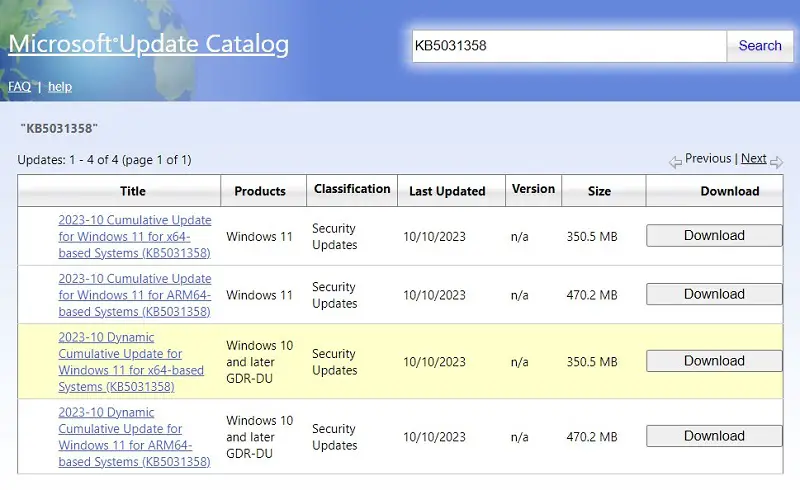Click the 470.2 MB size in last row
This screenshot has height=490, width=800.
coord(592,437)
